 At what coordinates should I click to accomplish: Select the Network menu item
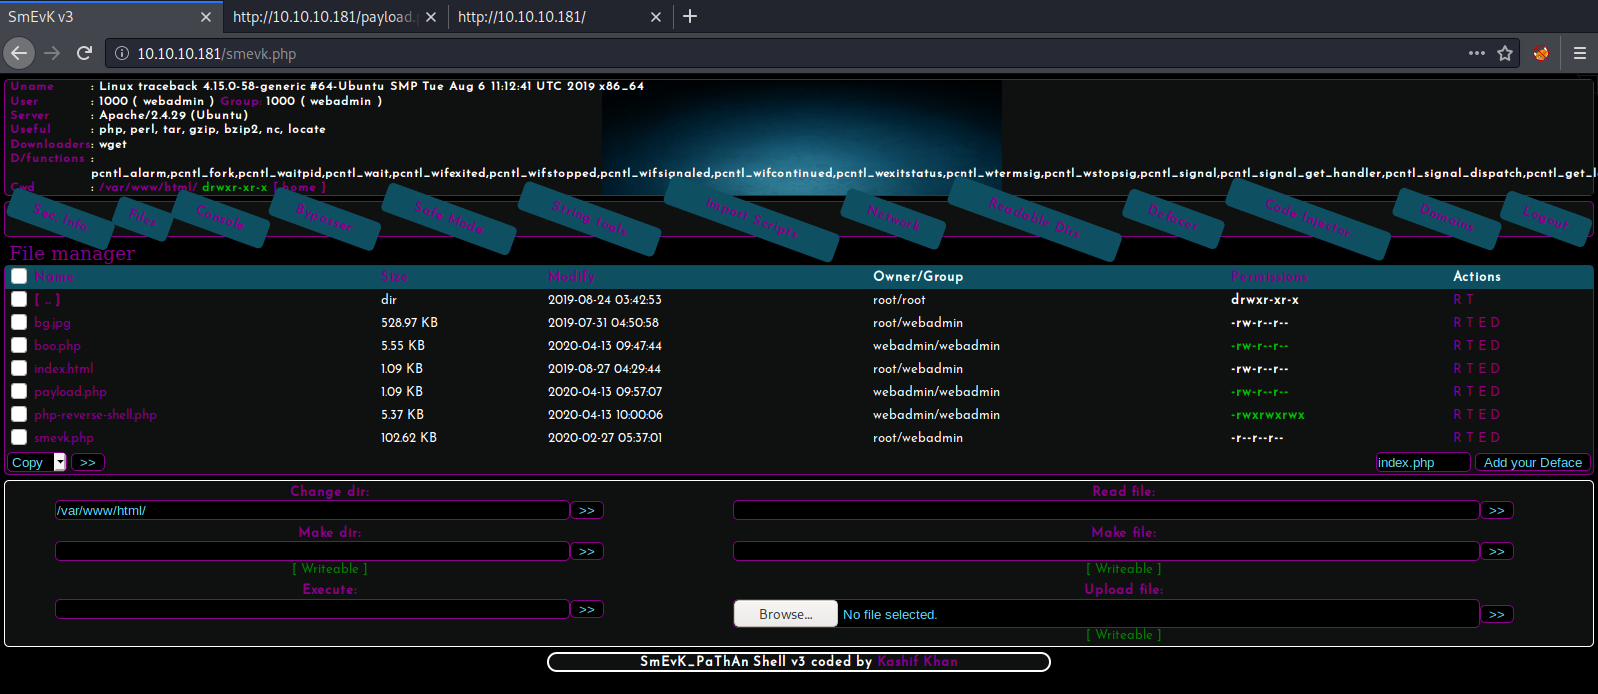894,218
